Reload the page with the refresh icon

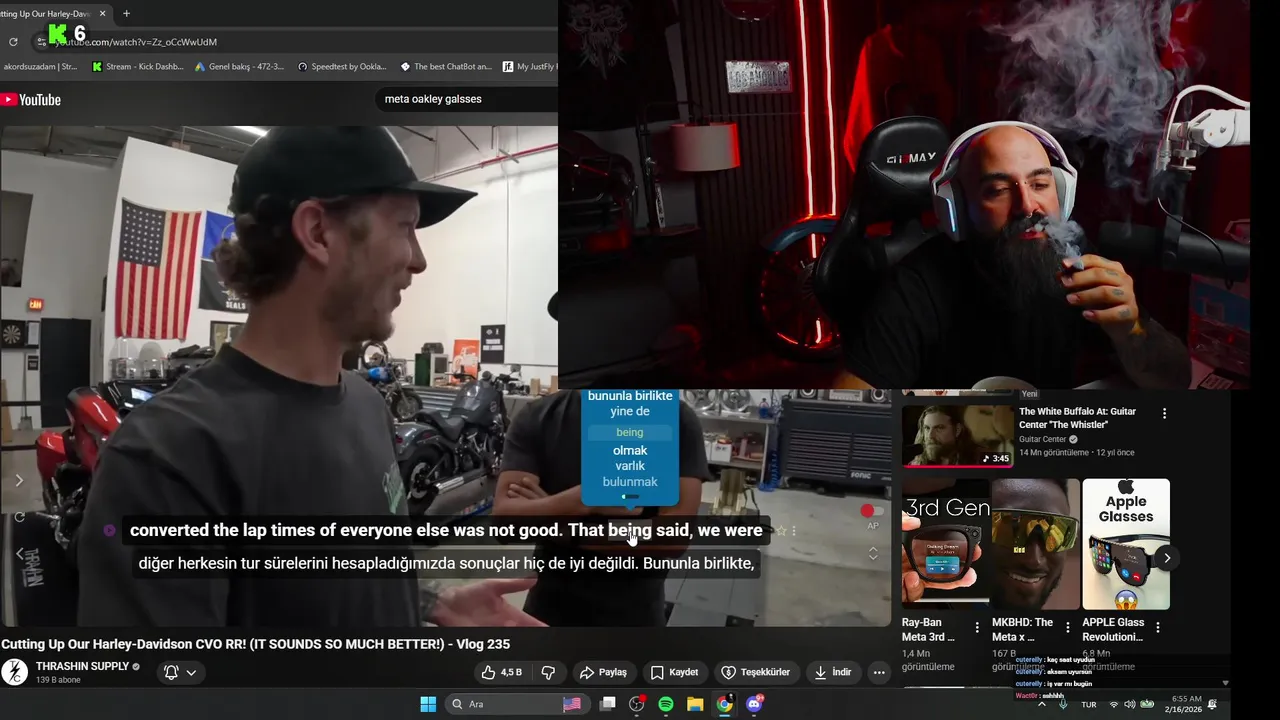(x=13, y=42)
